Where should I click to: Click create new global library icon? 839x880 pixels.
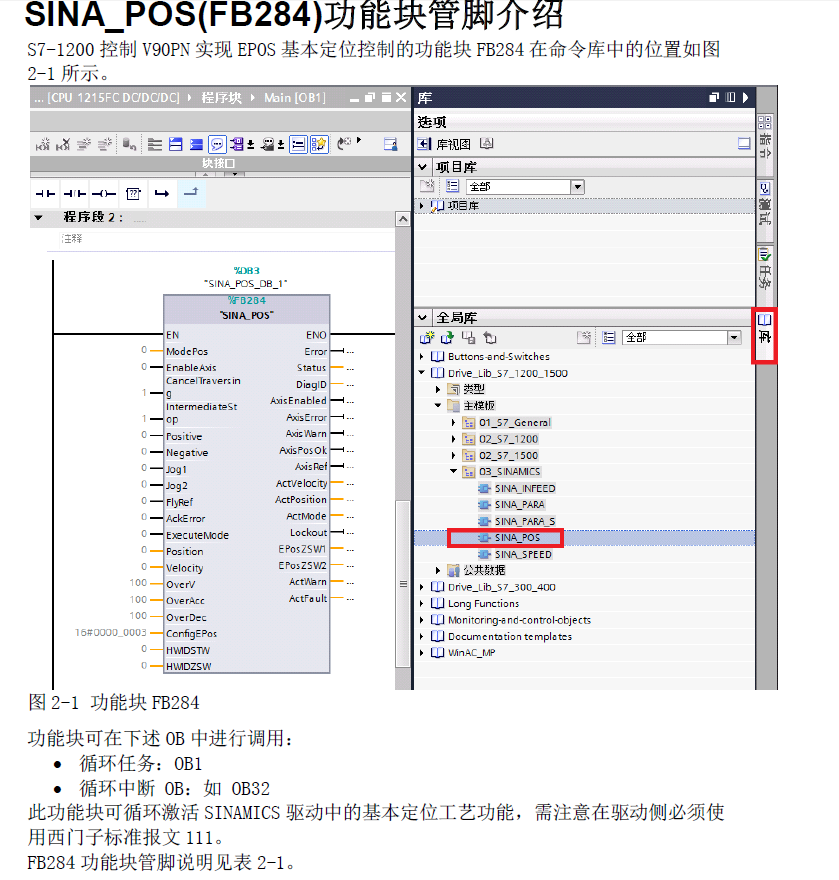pyautogui.click(x=428, y=338)
